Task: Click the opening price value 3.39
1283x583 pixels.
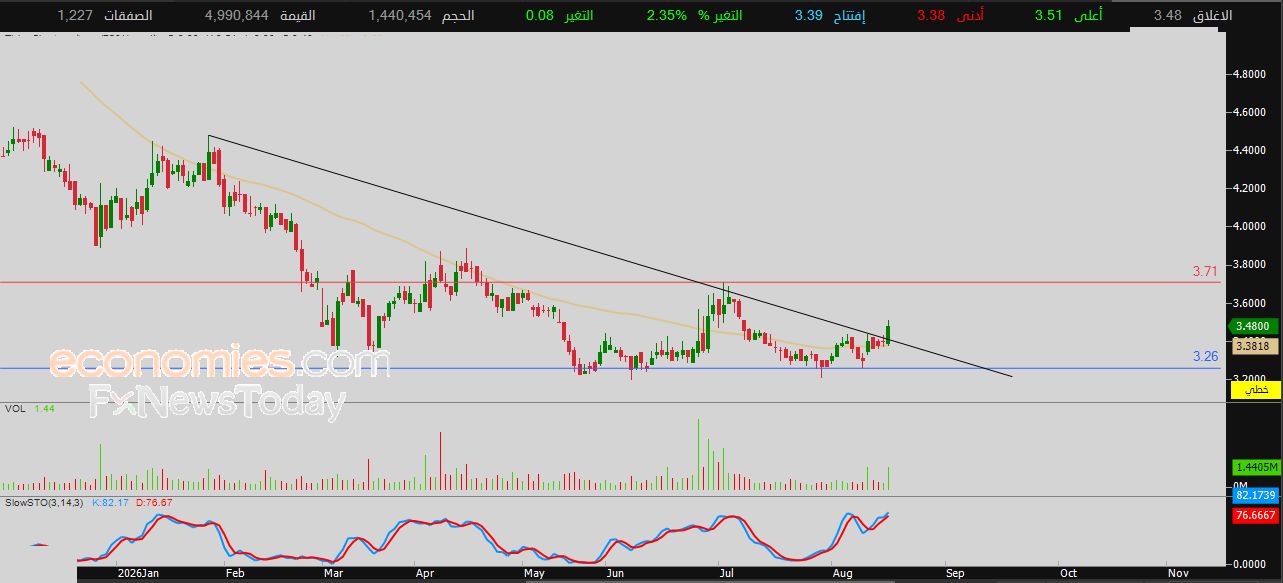Action: [809, 15]
